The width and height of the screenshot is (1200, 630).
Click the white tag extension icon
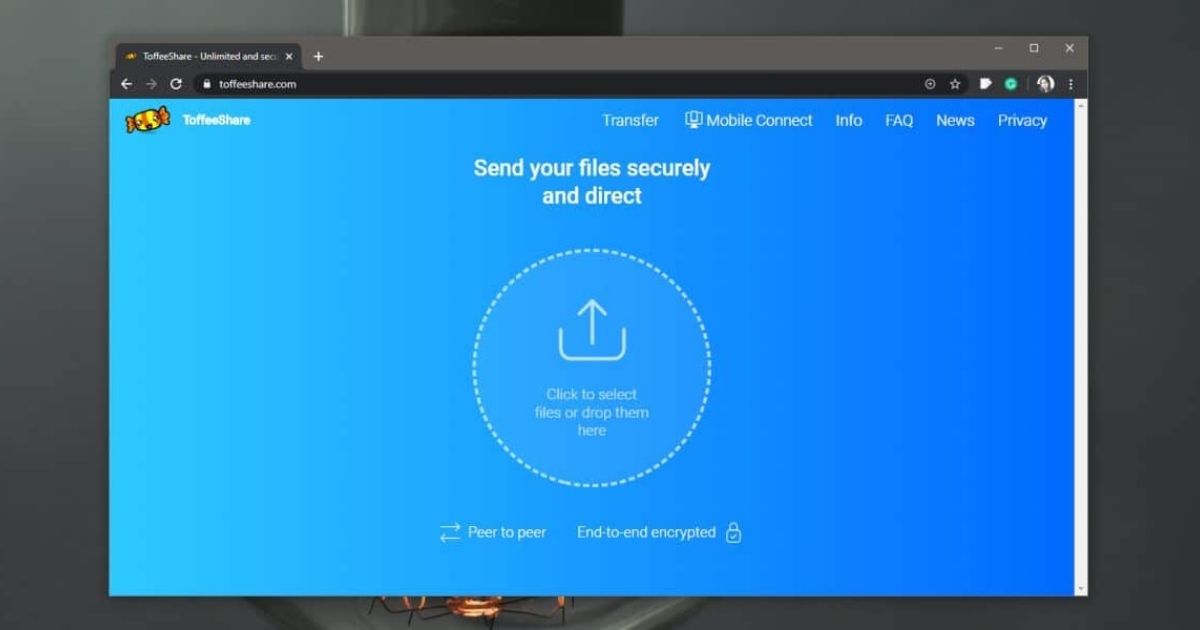[985, 84]
